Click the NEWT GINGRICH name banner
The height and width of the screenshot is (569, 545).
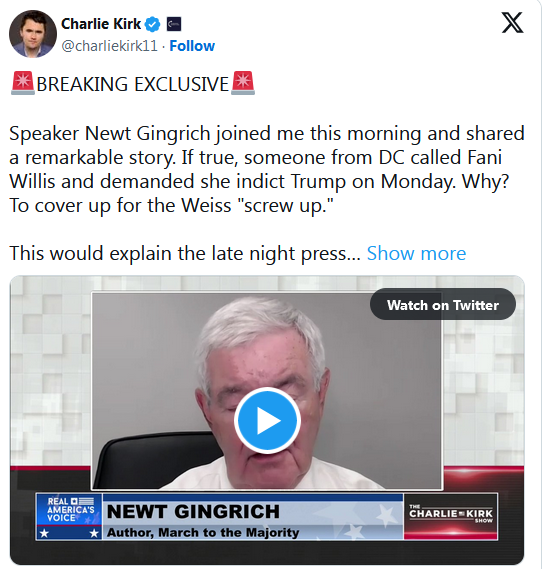(193, 512)
